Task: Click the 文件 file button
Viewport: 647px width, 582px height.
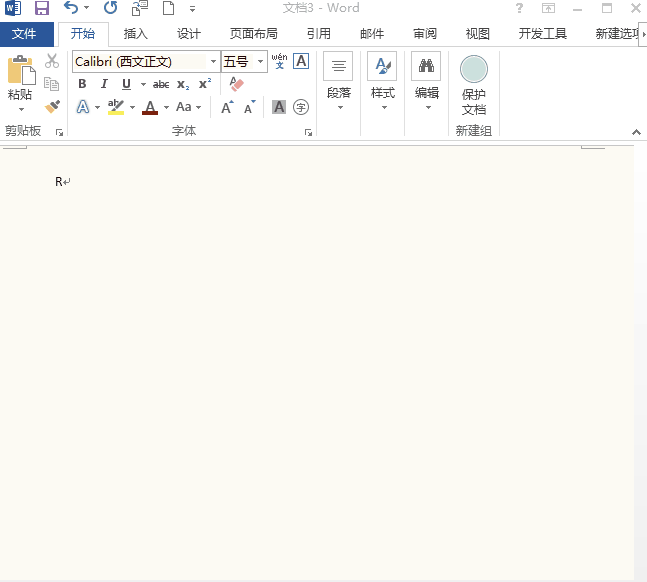Action: click(x=24, y=34)
